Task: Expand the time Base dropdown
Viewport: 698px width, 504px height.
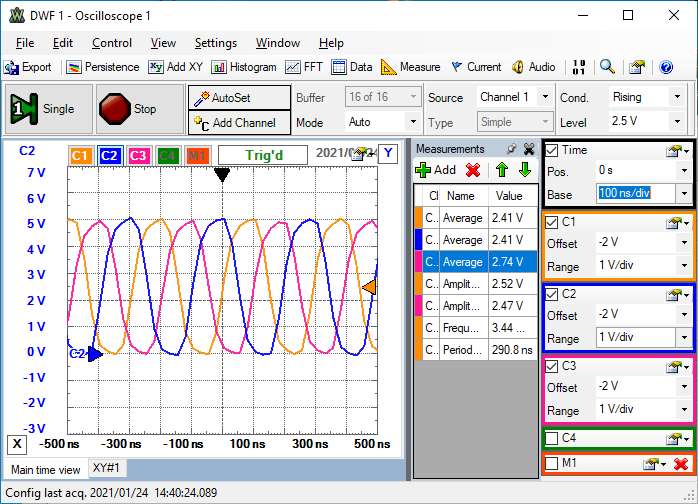Action: pyautogui.click(x=683, y=193)
